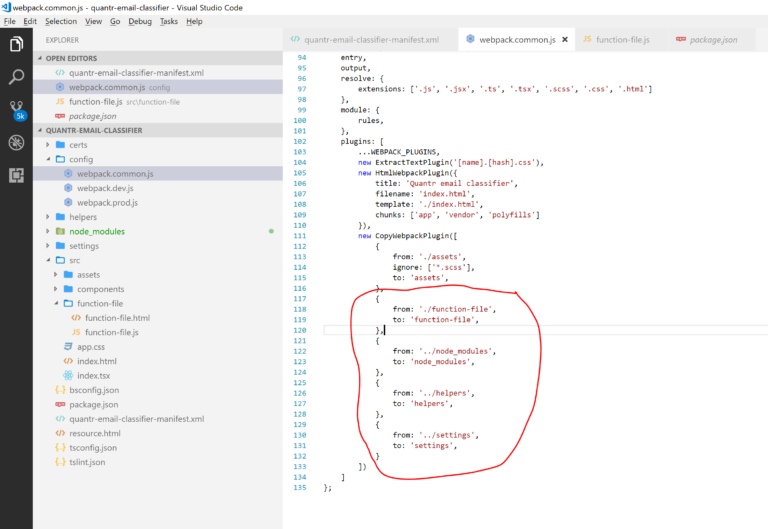This screenshot has width=768, height=529.
Task: Open the Search view in activity bar
Action: [x=16, y=77]
